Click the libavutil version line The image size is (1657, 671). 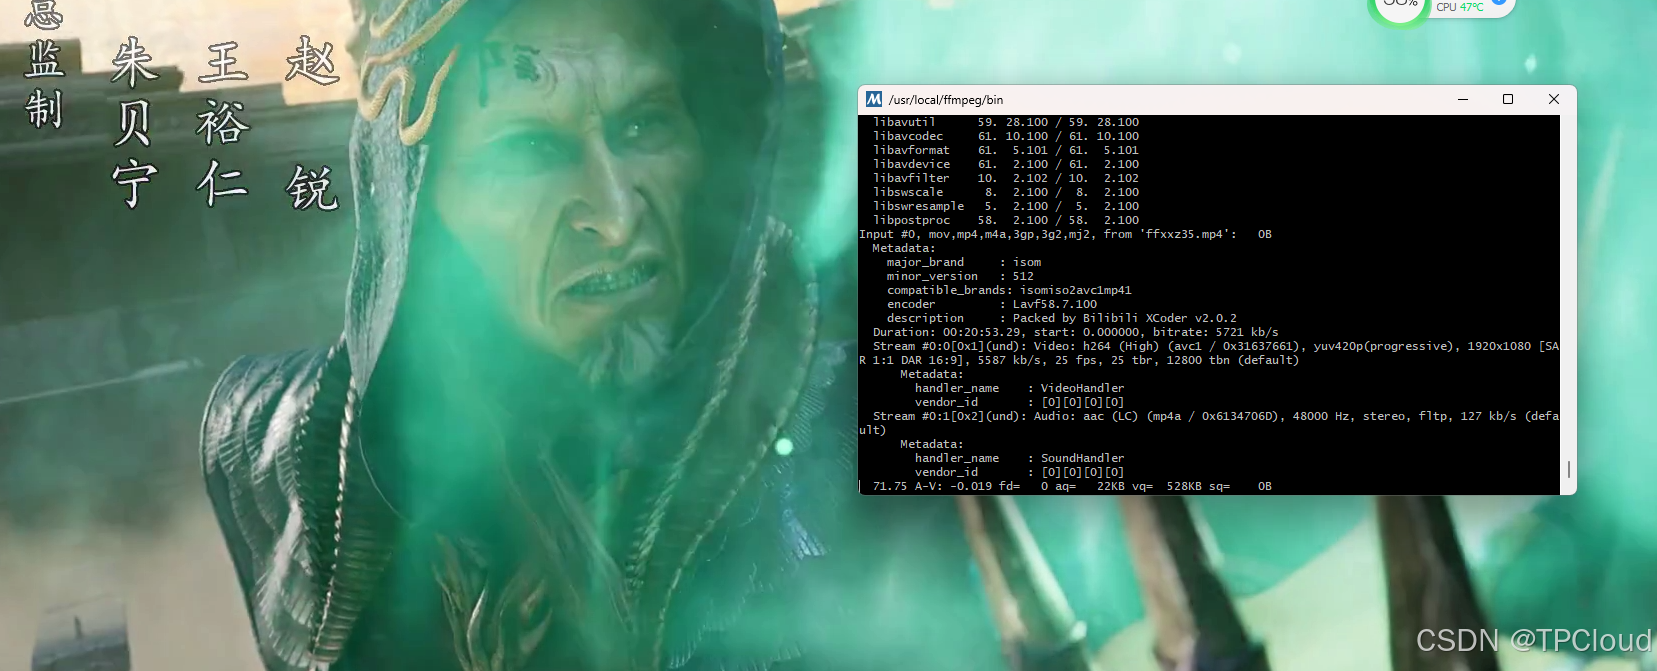tap(1006, 122)
